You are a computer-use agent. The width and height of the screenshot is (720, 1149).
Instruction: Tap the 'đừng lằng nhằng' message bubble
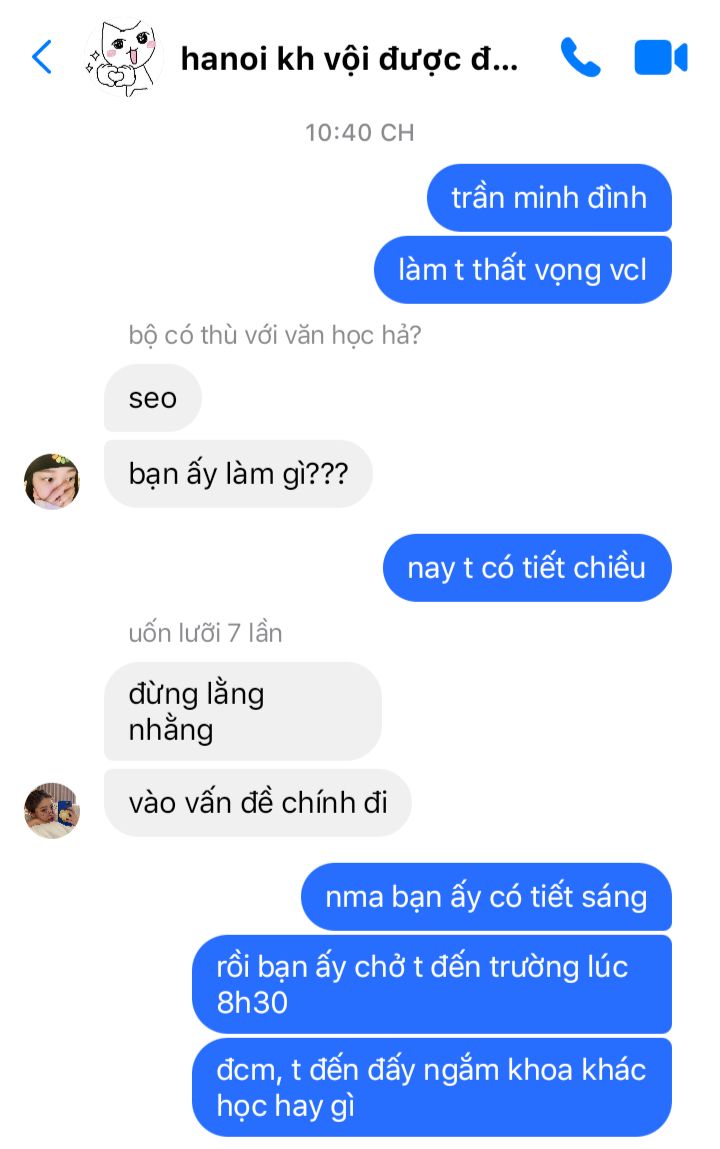[x=243, y=712]
